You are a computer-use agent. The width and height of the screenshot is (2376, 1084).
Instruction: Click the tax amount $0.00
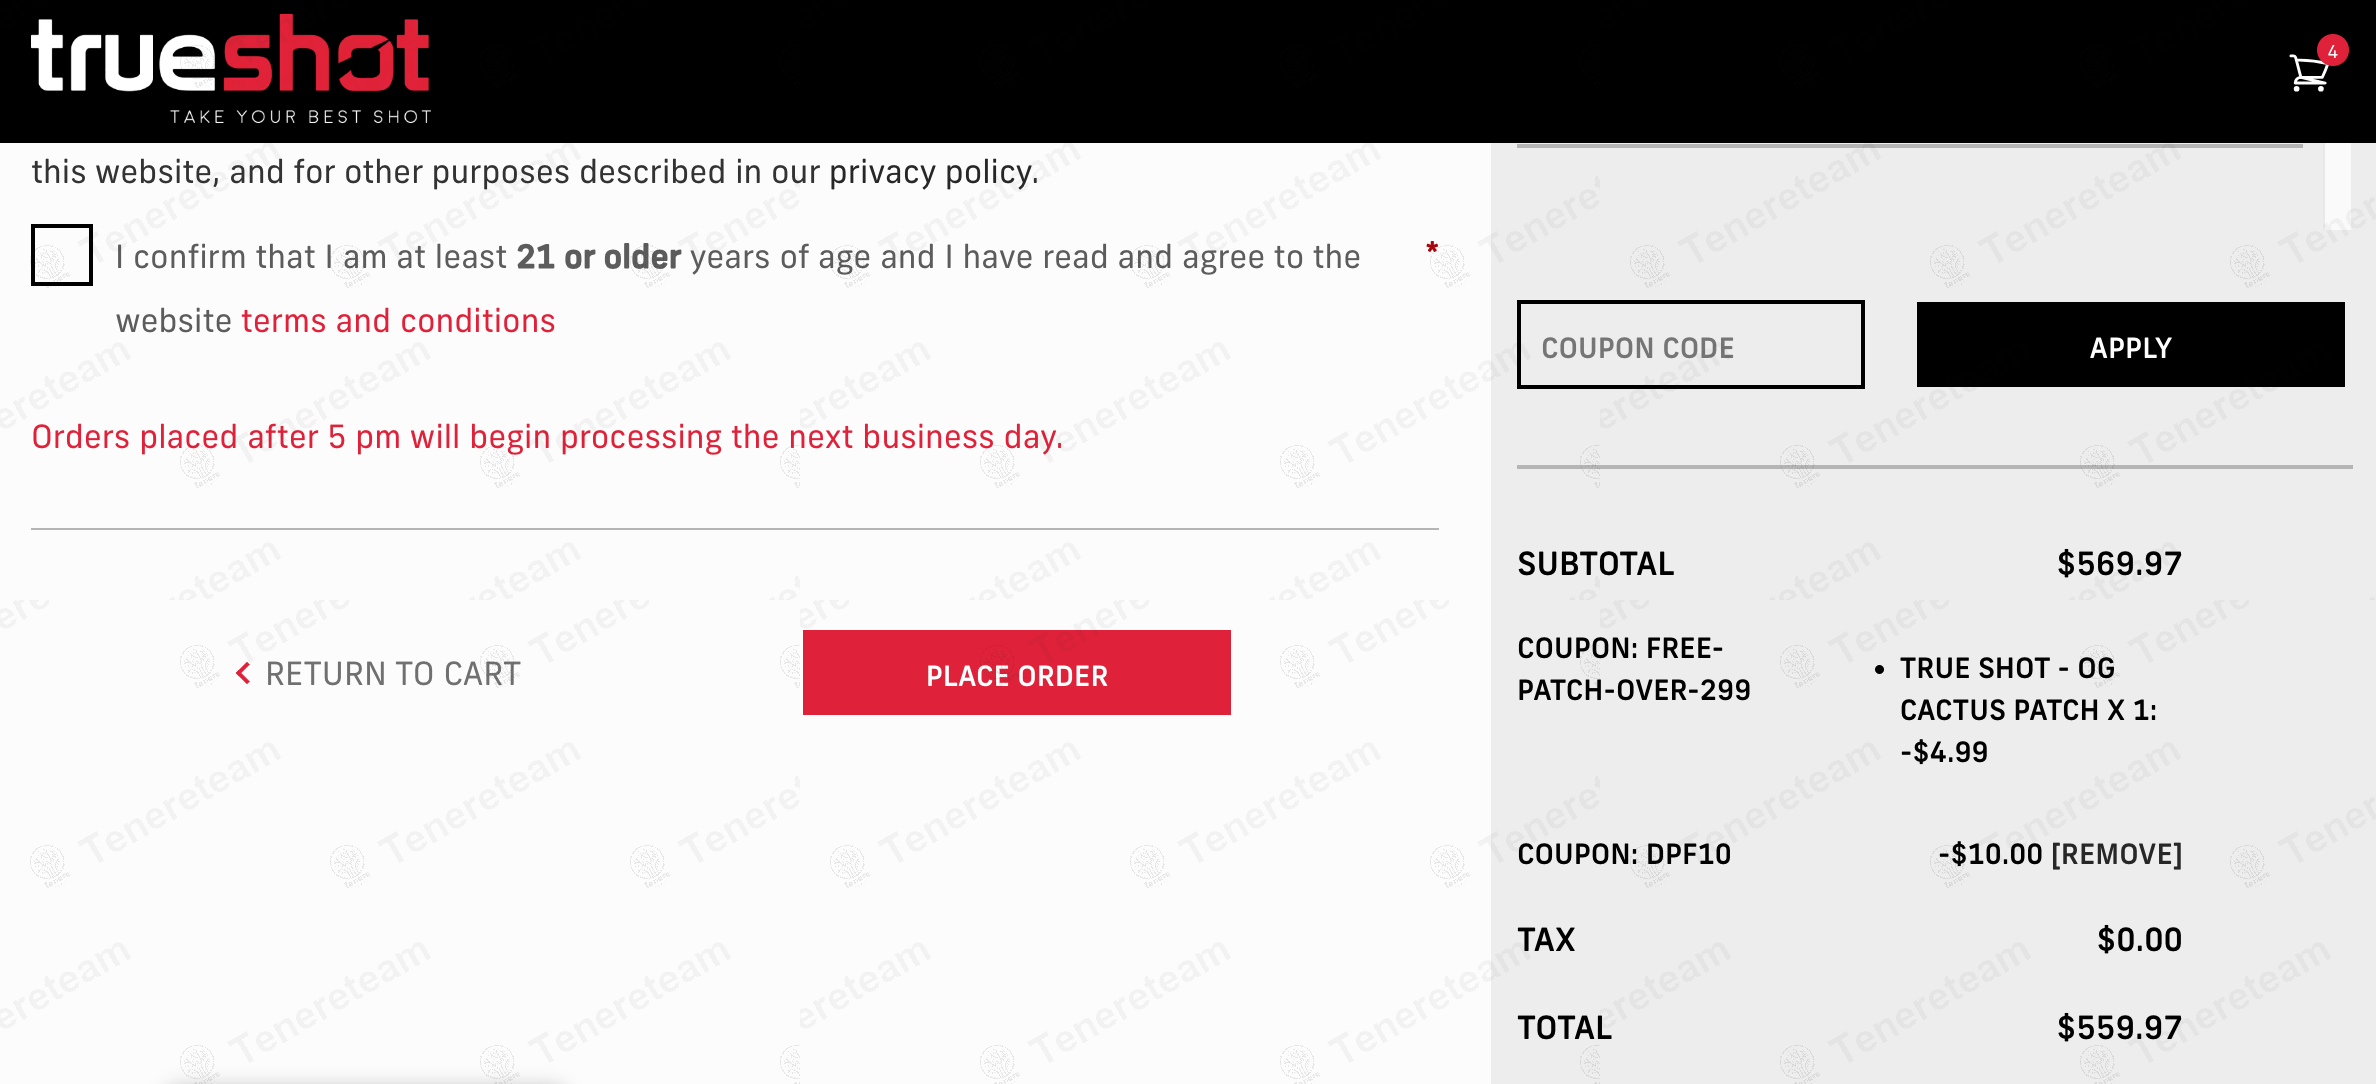2139,940
